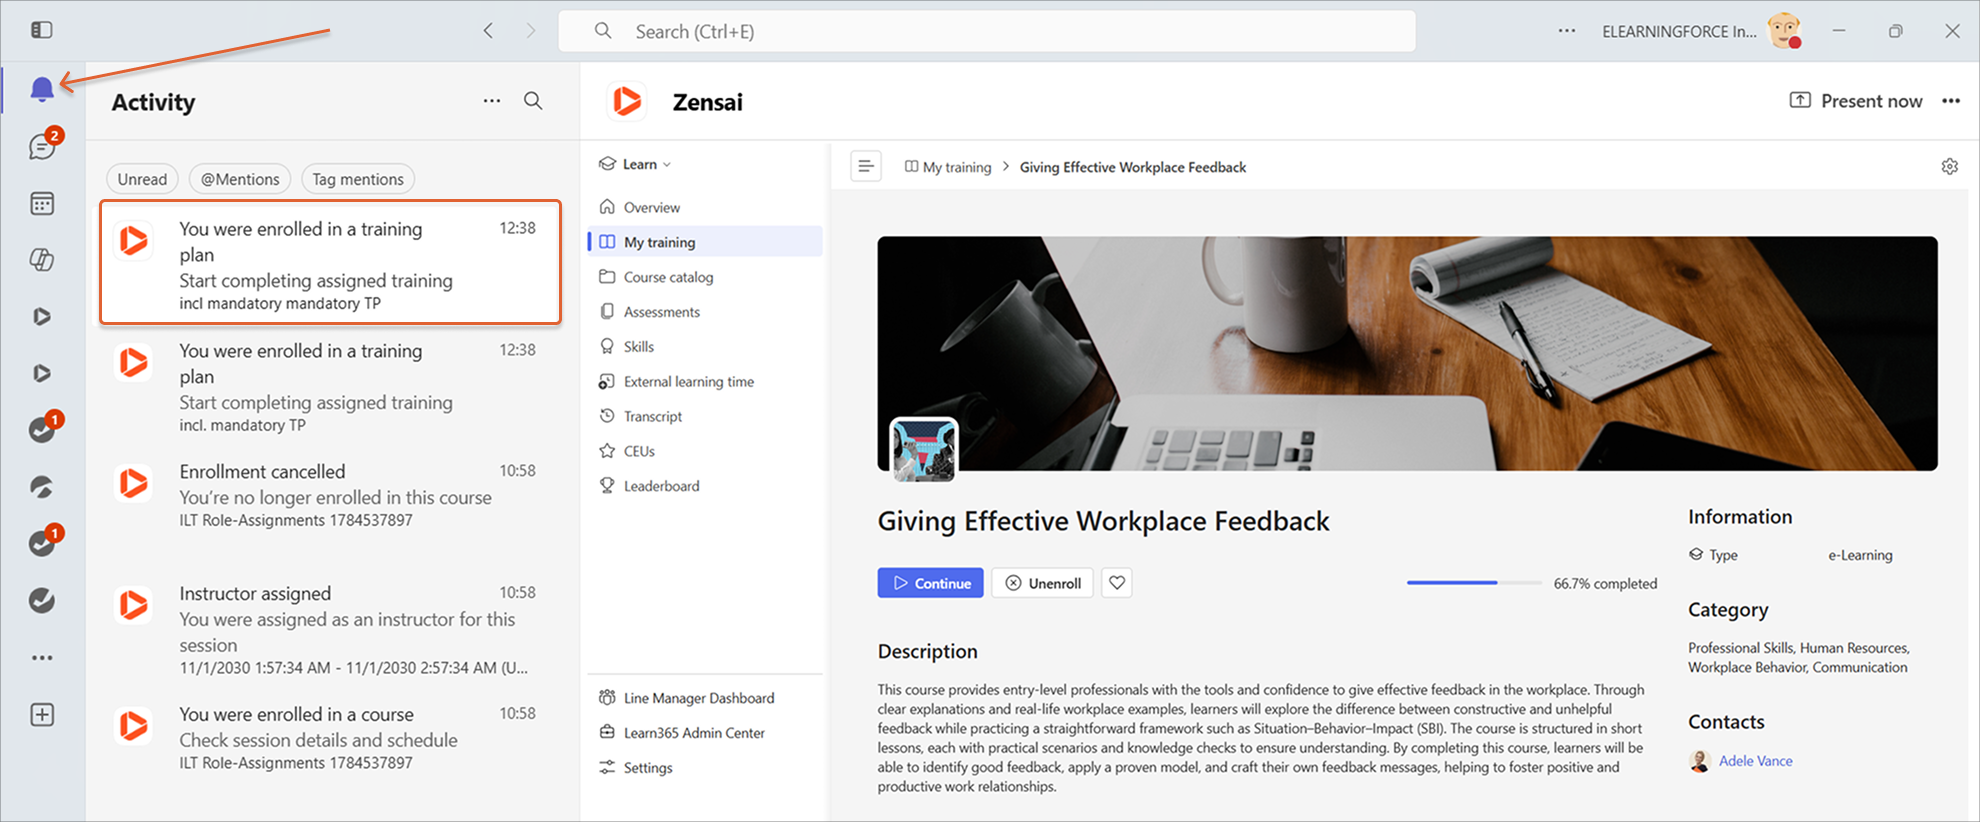
Task: Open notification 'incl mandatory mandatory TP'
Action: (330, 262)
